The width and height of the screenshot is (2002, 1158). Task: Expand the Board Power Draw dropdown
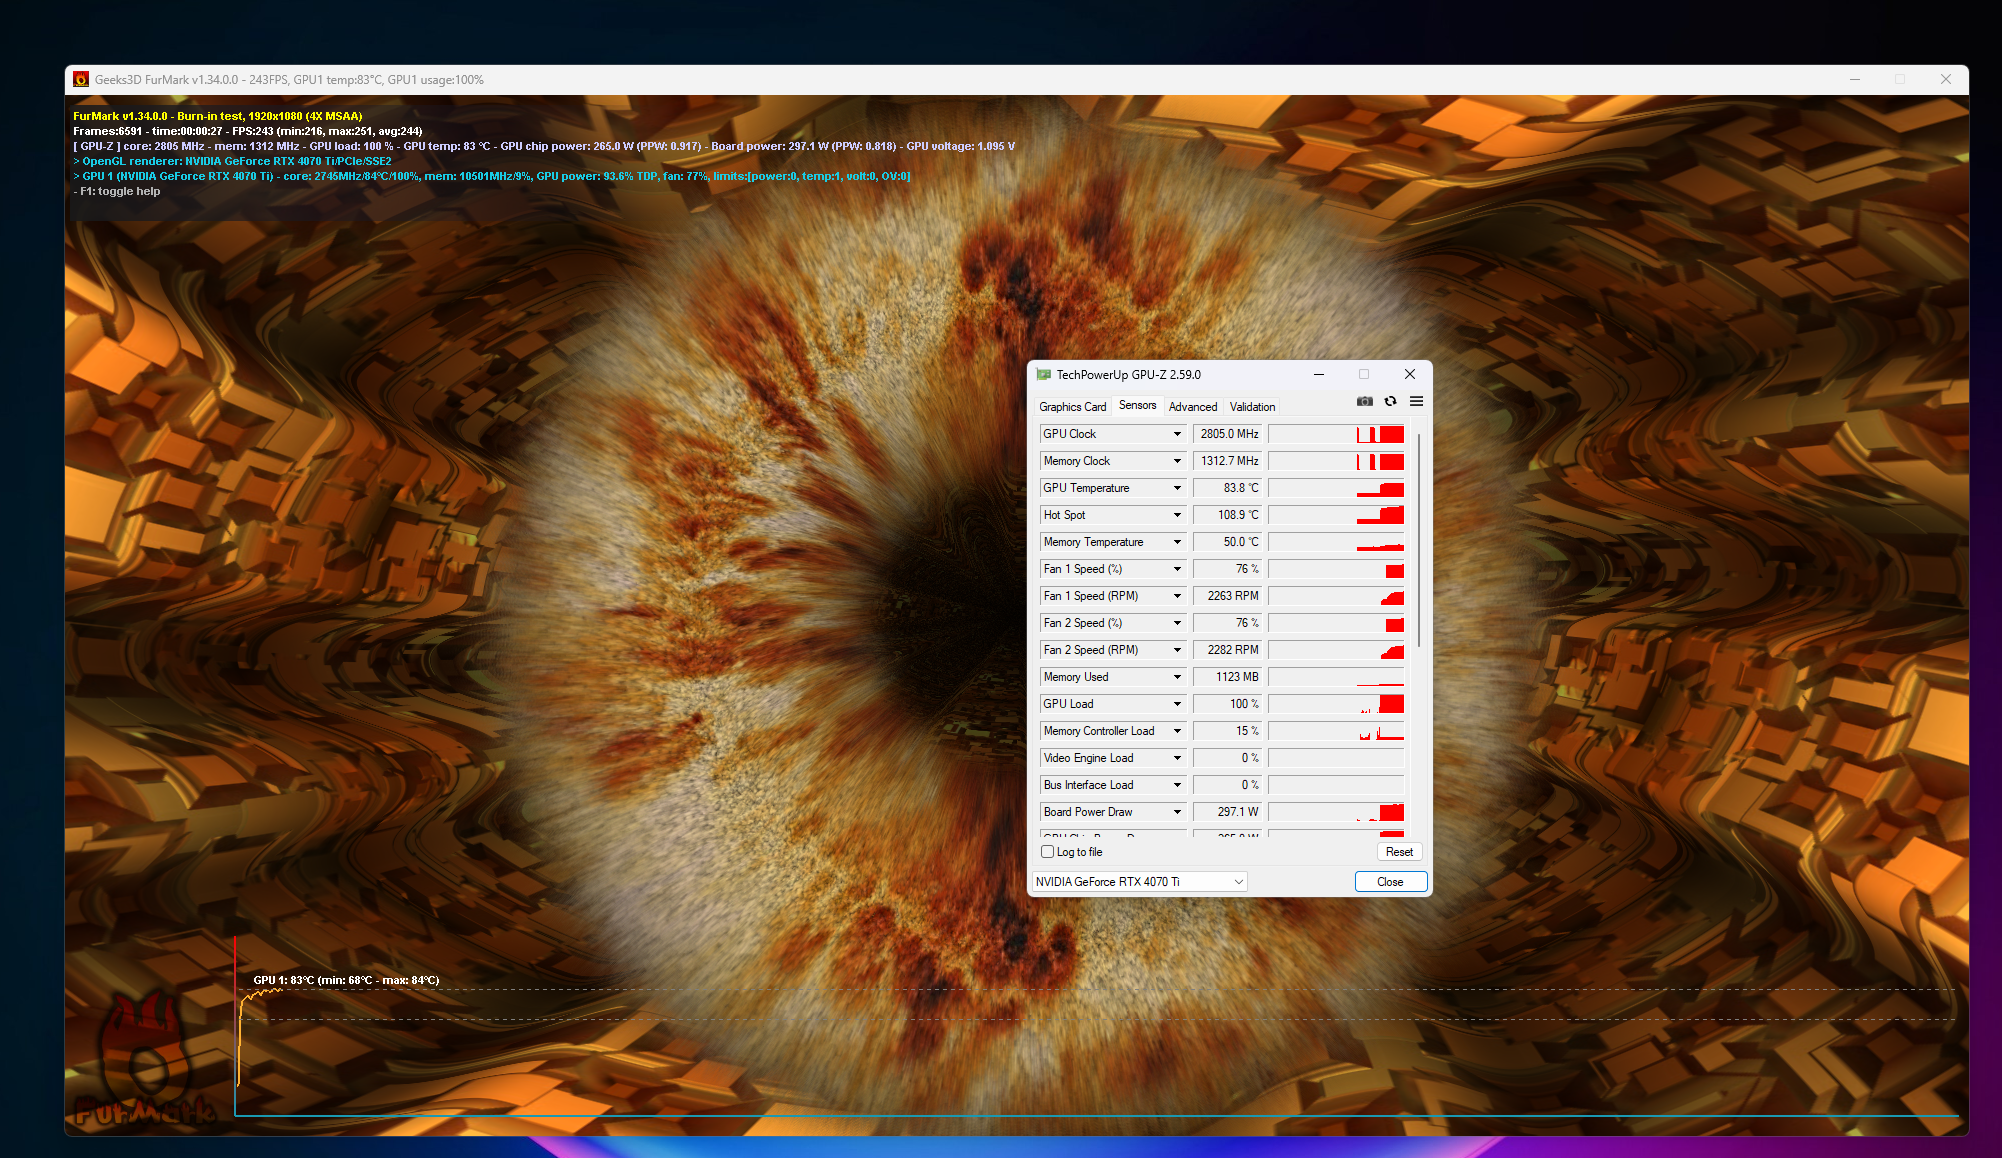(1177, 812)
